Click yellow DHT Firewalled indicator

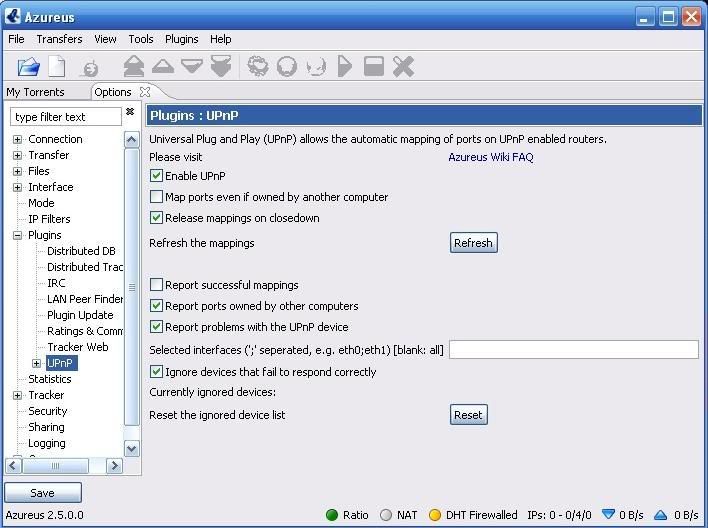pos(435,515)
